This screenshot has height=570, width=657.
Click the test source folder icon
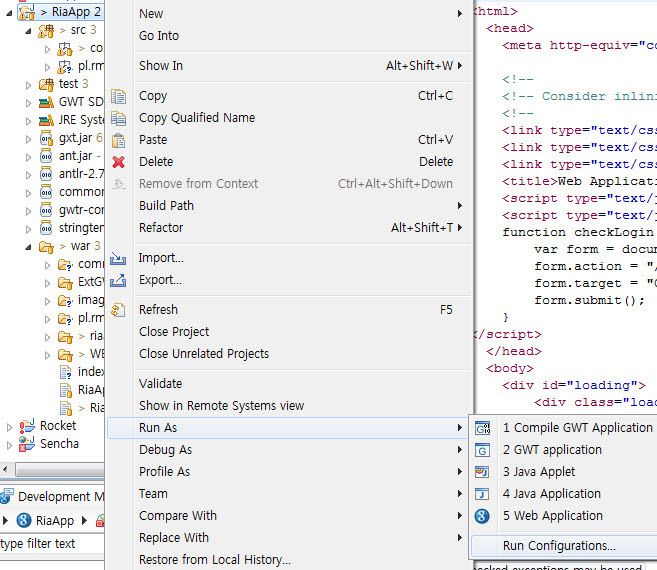click(46, 84)
